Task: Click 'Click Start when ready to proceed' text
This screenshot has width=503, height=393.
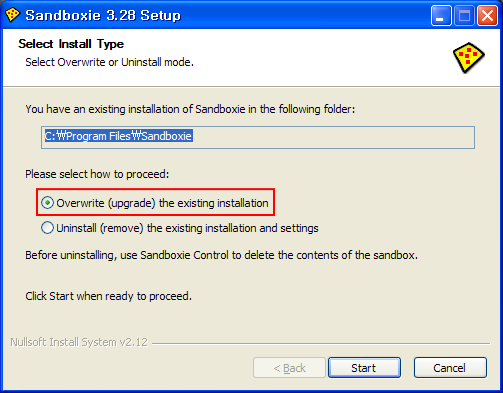Action: pyautogui.click(x=109, y=296)
